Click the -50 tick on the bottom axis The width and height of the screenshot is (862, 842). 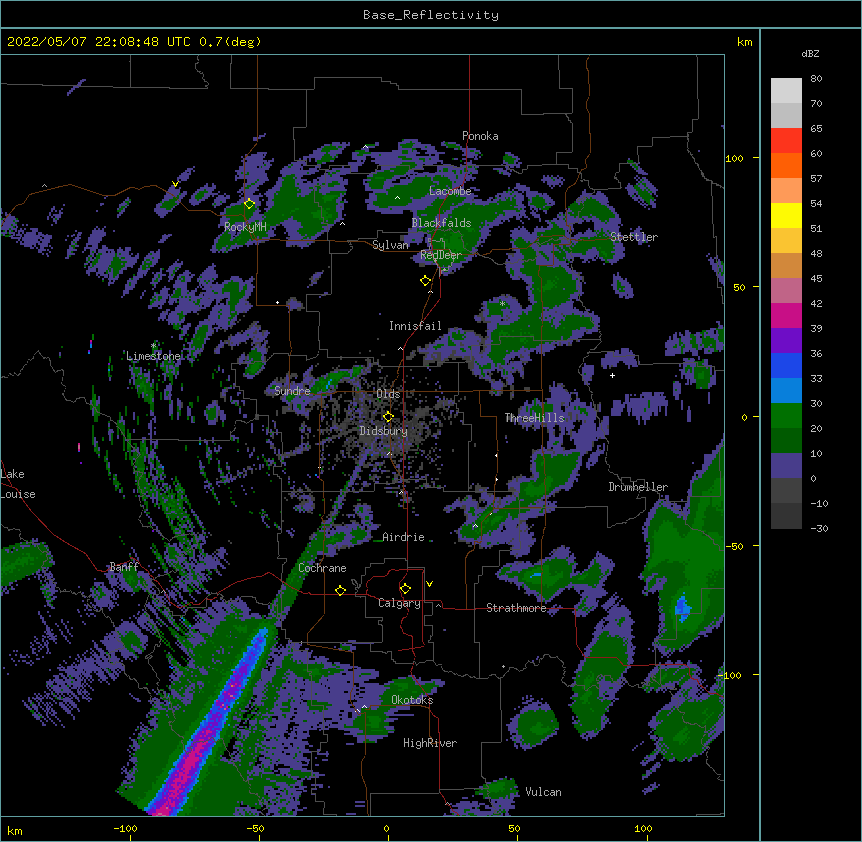click(x=255, y=828)
